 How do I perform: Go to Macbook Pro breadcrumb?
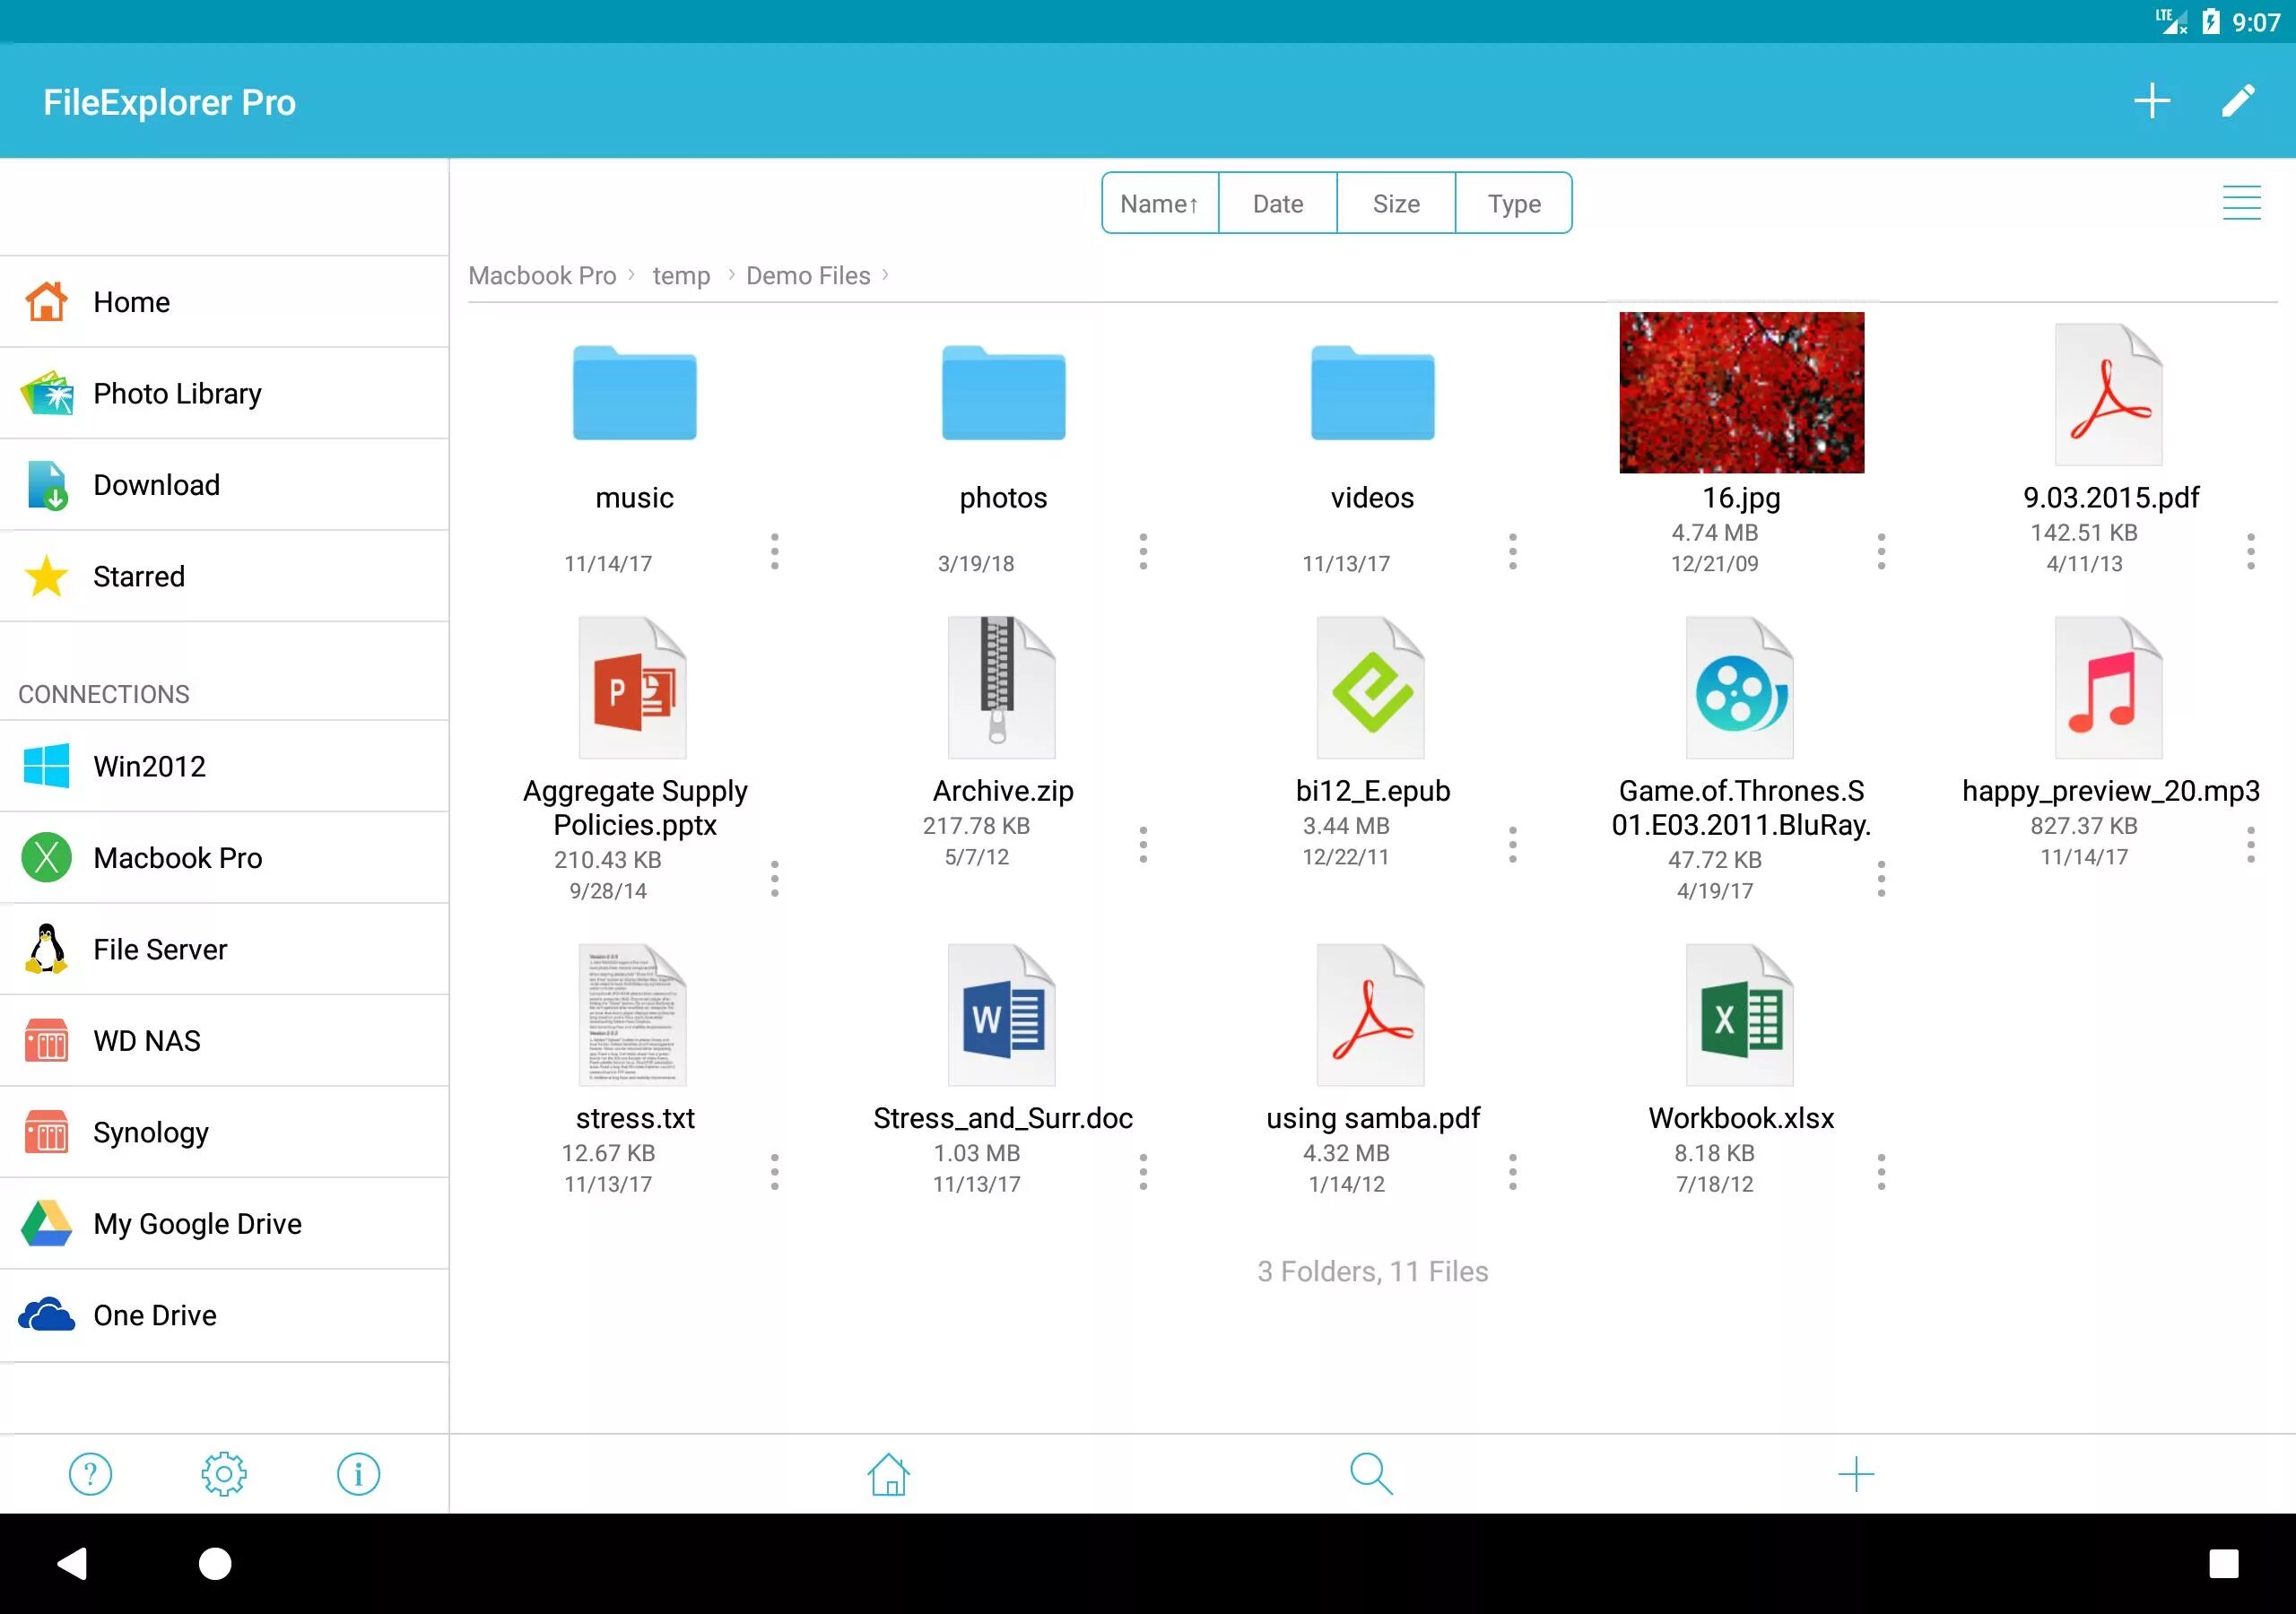pyautogui.click(x=542, y=276)
